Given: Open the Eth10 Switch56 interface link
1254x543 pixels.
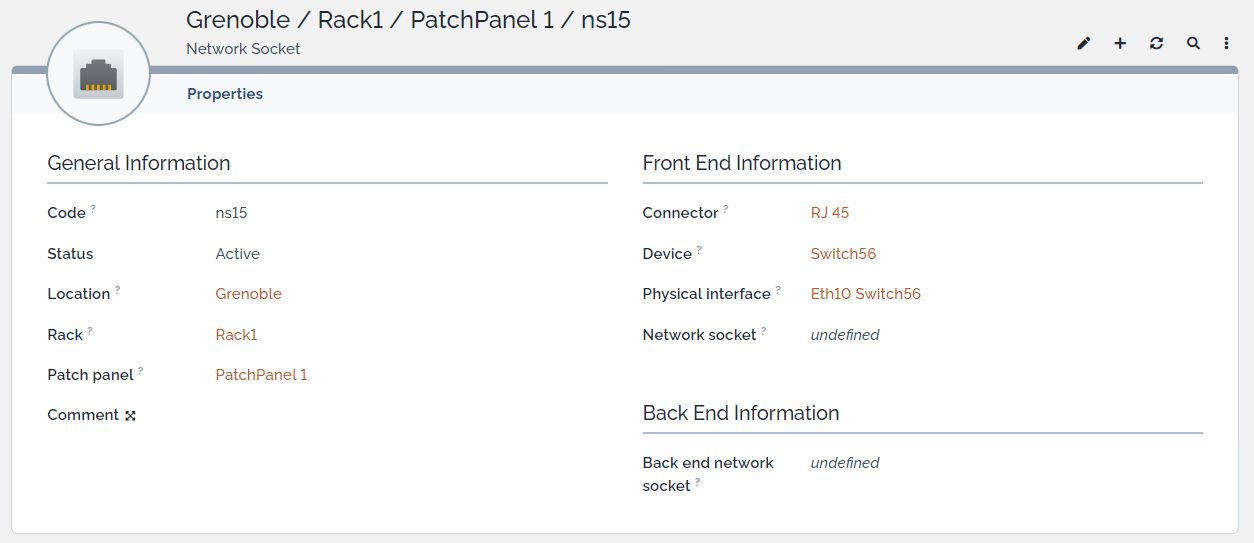Looking at the screenshot, I should tap(866, 294).
